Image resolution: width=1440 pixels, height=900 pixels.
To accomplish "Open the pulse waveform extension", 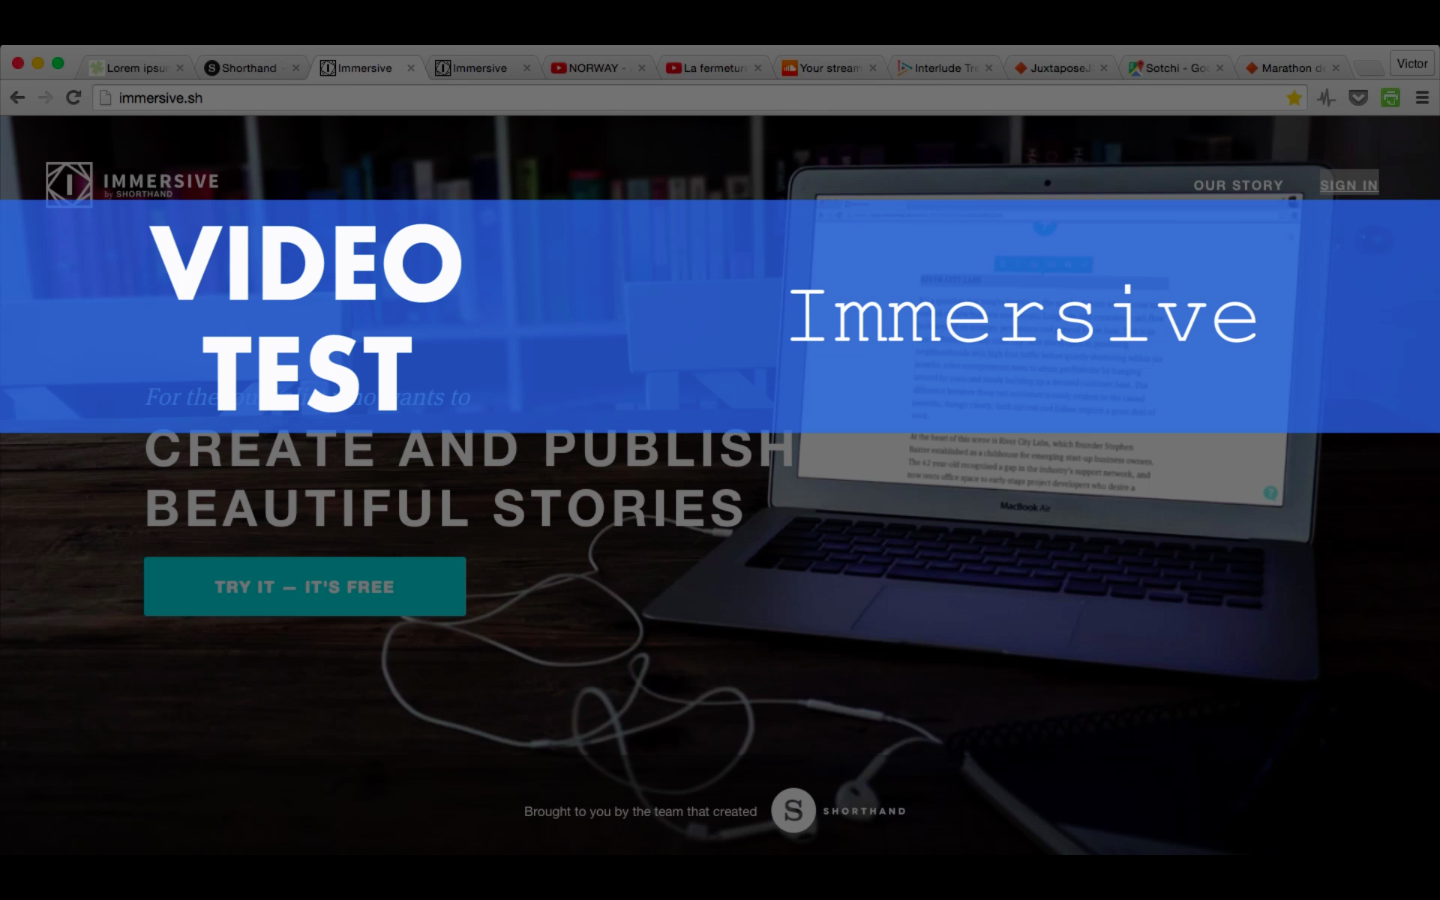I will click(1326, 98).
